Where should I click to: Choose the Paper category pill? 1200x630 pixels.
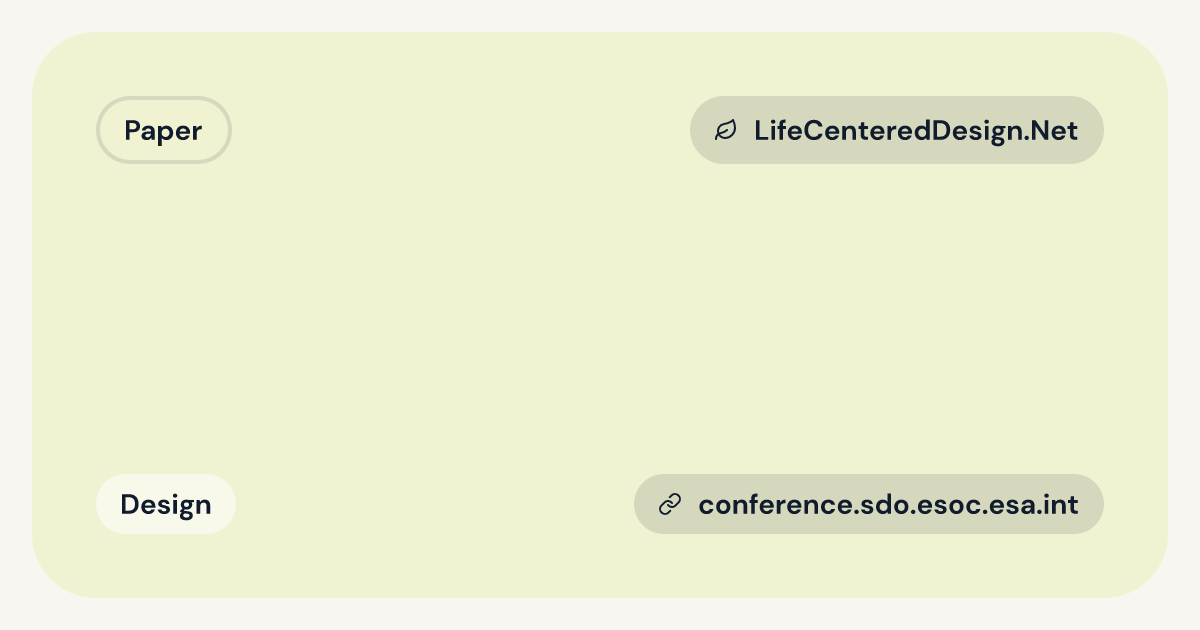pyautogui.click(x=164, y=130)
